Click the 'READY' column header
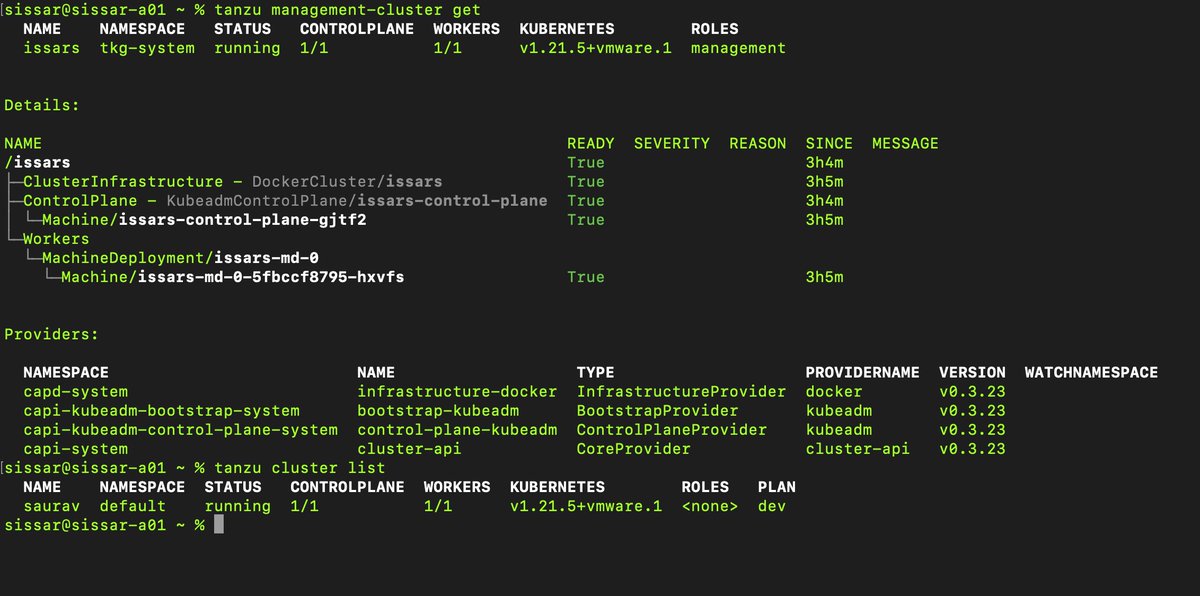Viewport: 1200px width, 596px height. pyautogui.click(x=591, y=143)
